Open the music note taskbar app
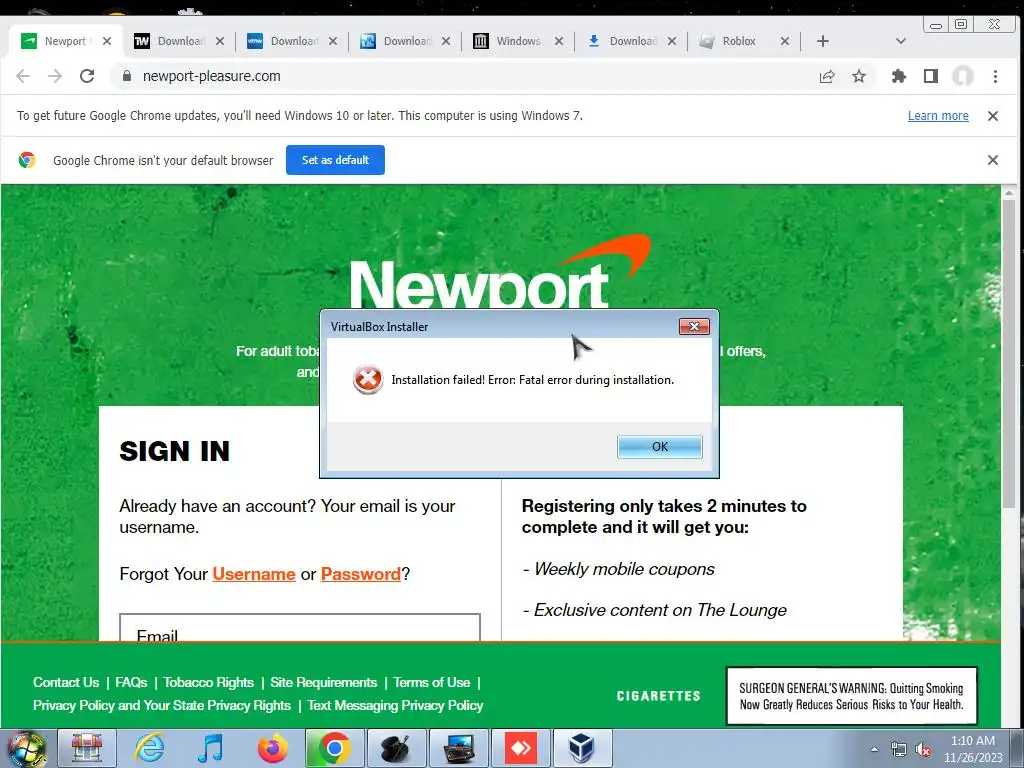This screenshot has width=1024, height=768. [x=210, y=748]
